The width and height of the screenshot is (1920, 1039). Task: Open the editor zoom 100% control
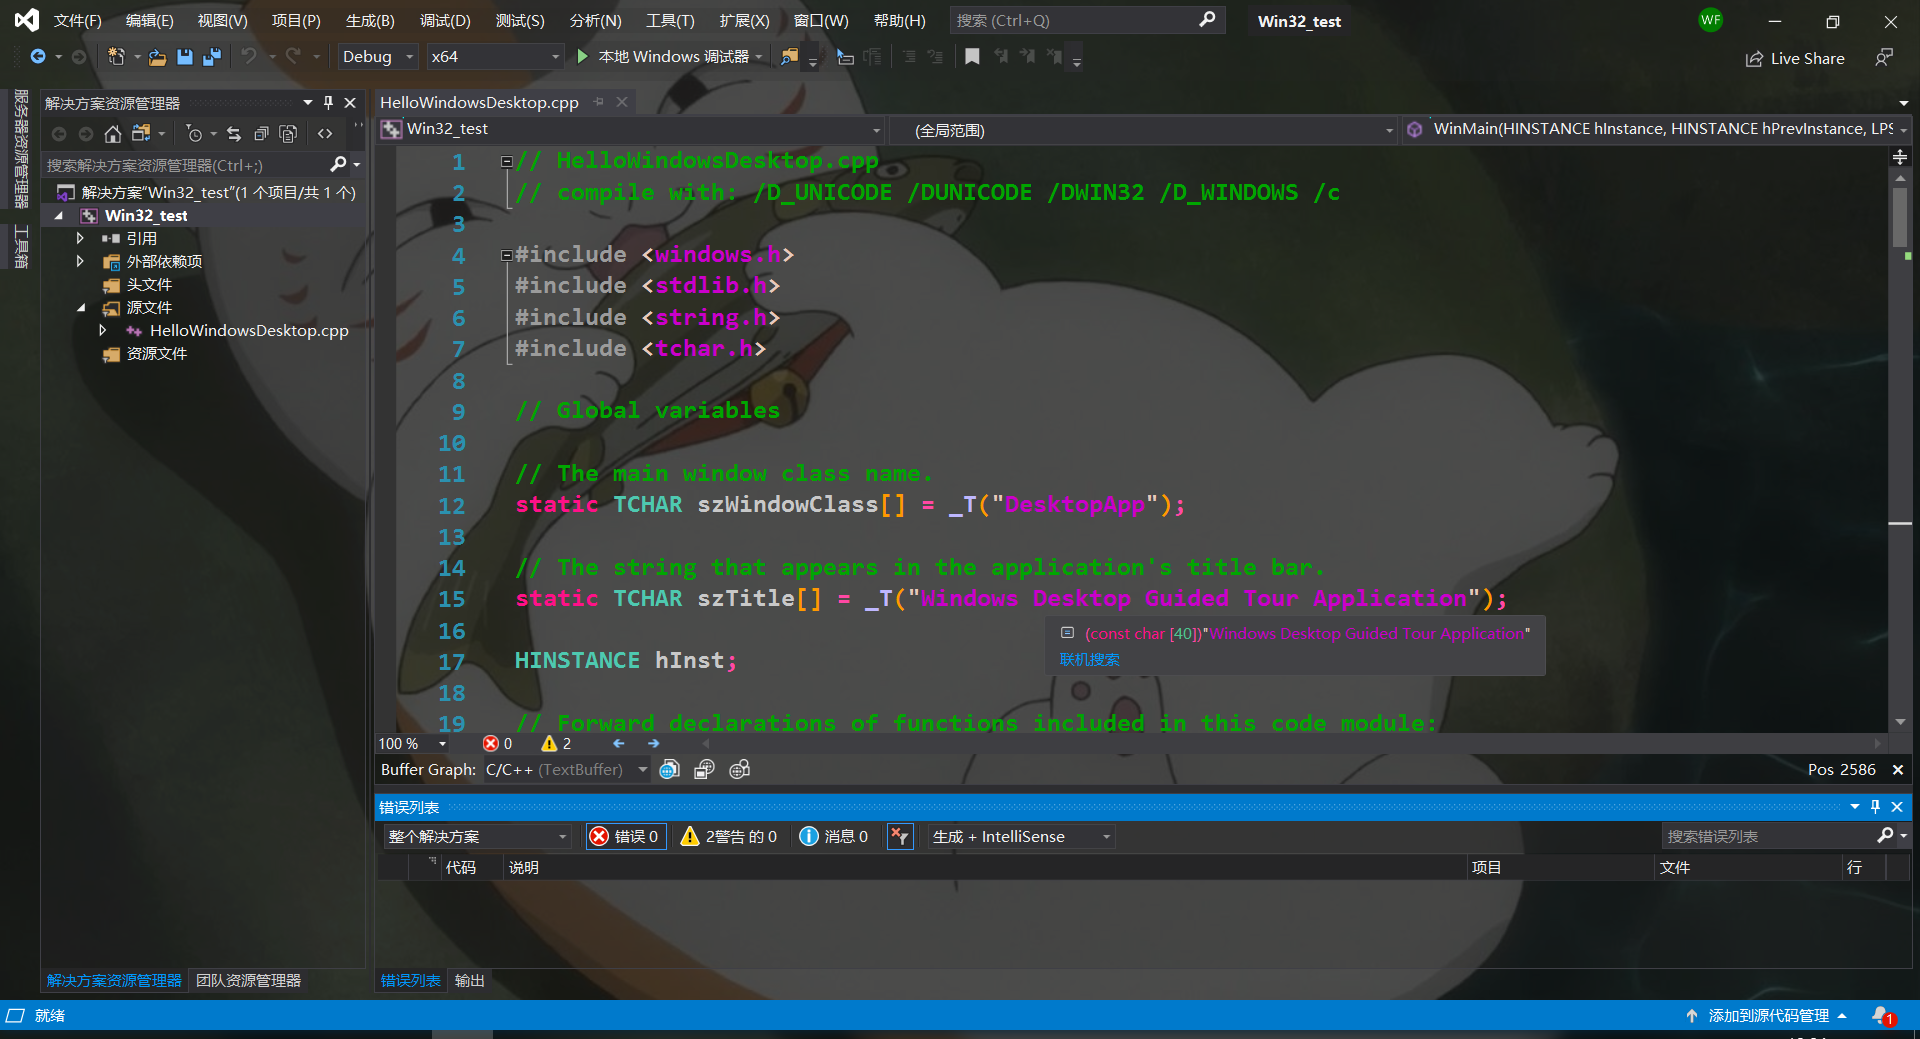410,743
